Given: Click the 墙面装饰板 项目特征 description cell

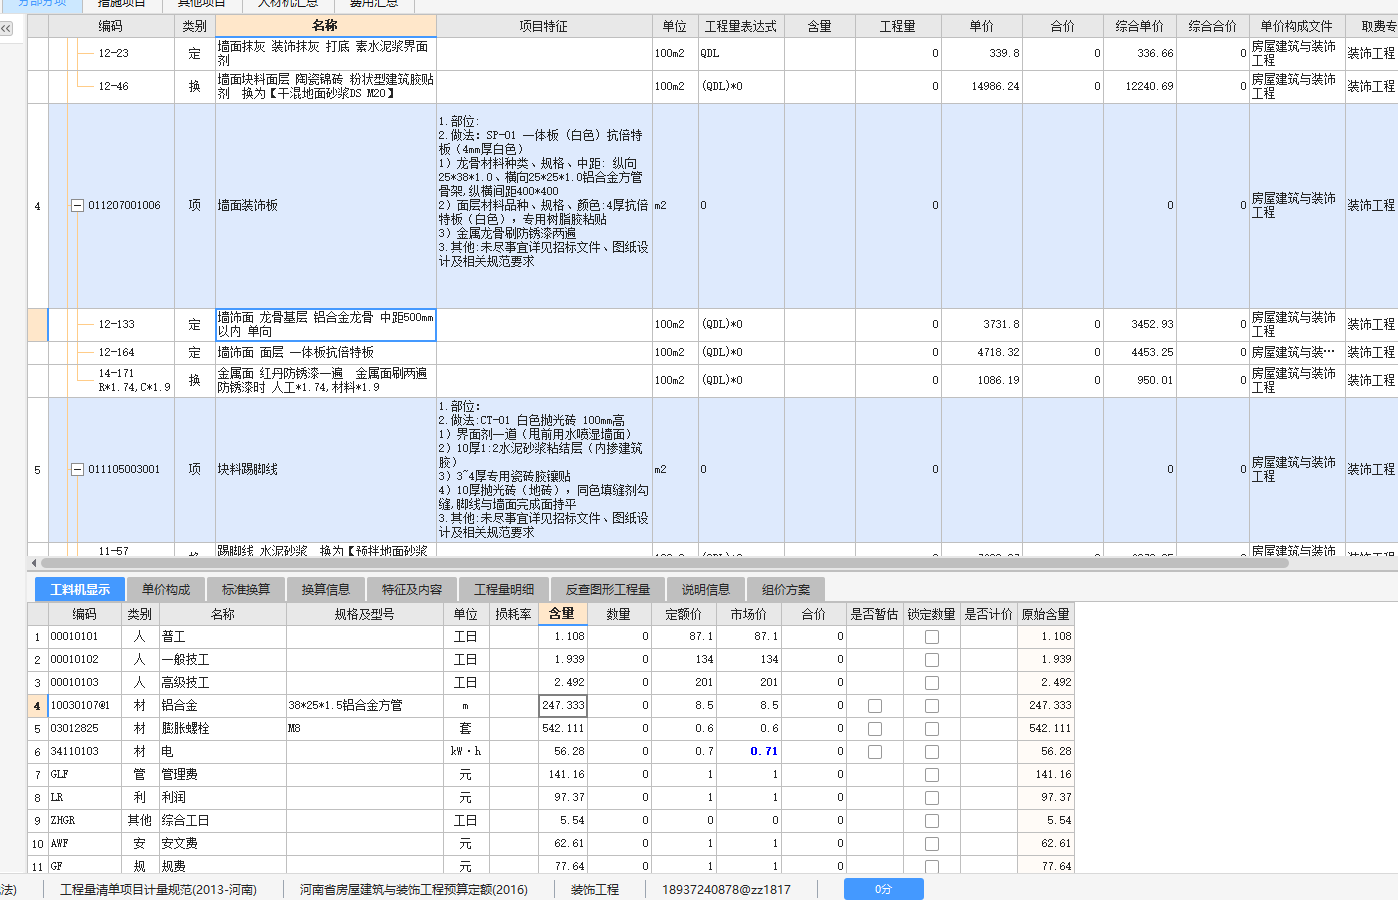Looking at the screenshot, I should (x=544, y=205).
